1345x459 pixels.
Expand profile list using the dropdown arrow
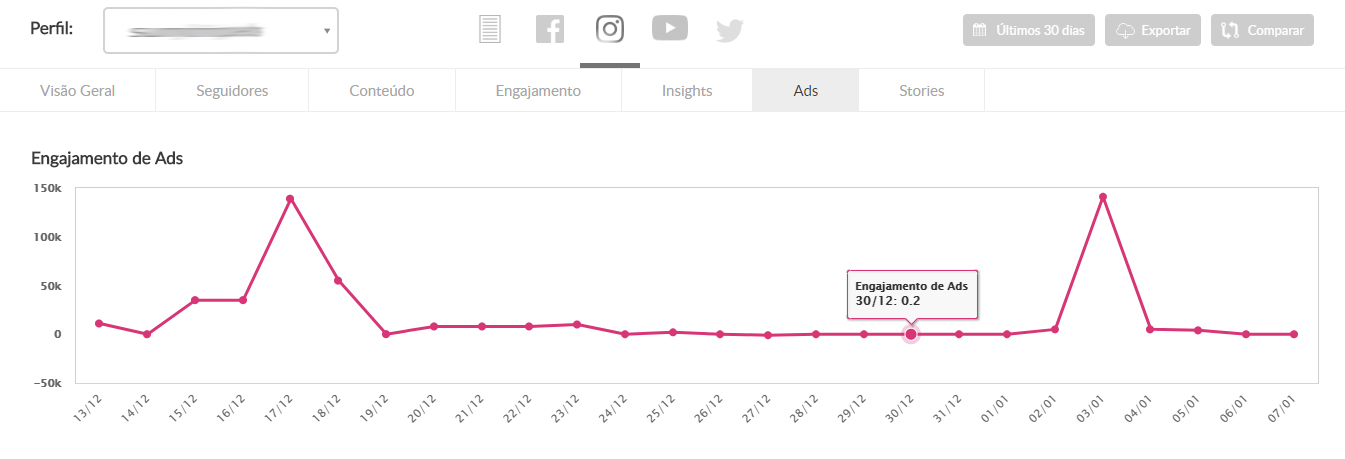pos(327,31)
